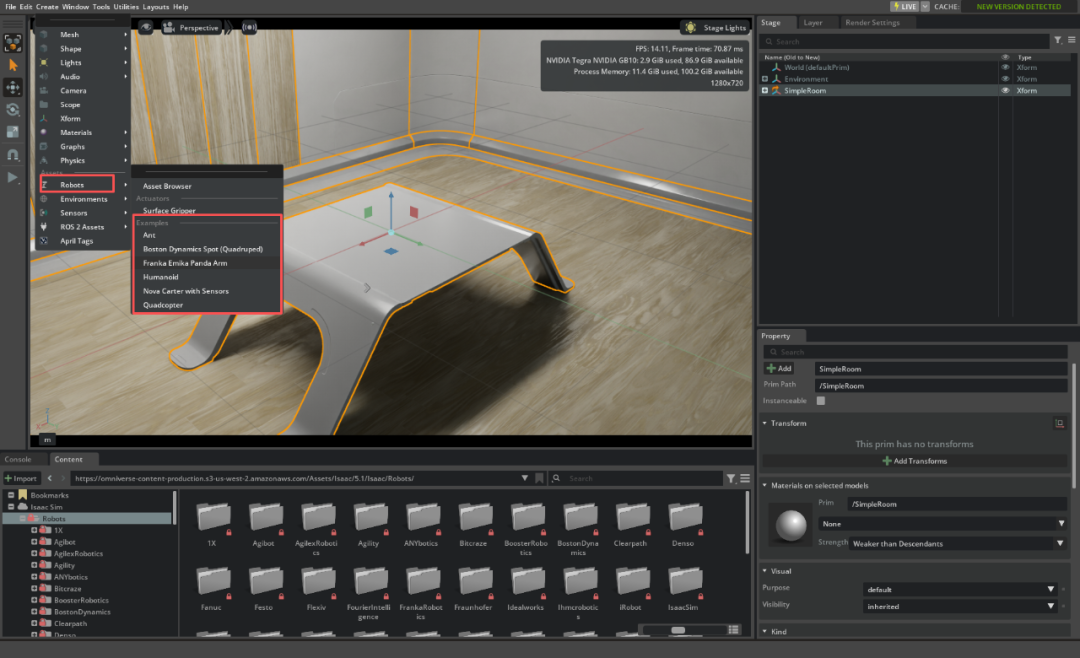Click the Stage panel search field
Screen dimensions: 1080x658
[x=906, y=41]
